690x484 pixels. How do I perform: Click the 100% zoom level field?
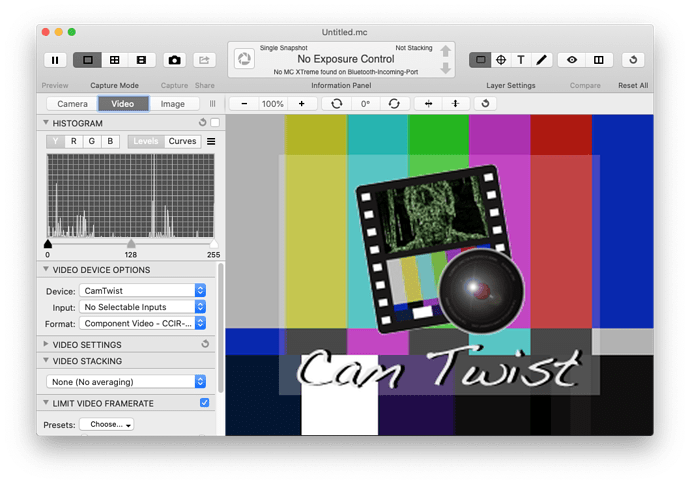(x=272, y=104)
